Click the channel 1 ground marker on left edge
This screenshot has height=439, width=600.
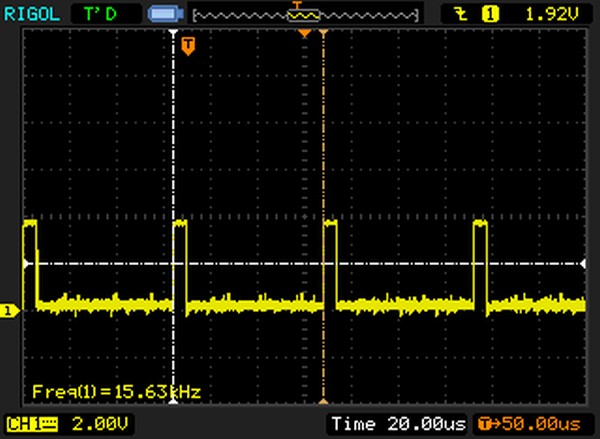(9, 312)
